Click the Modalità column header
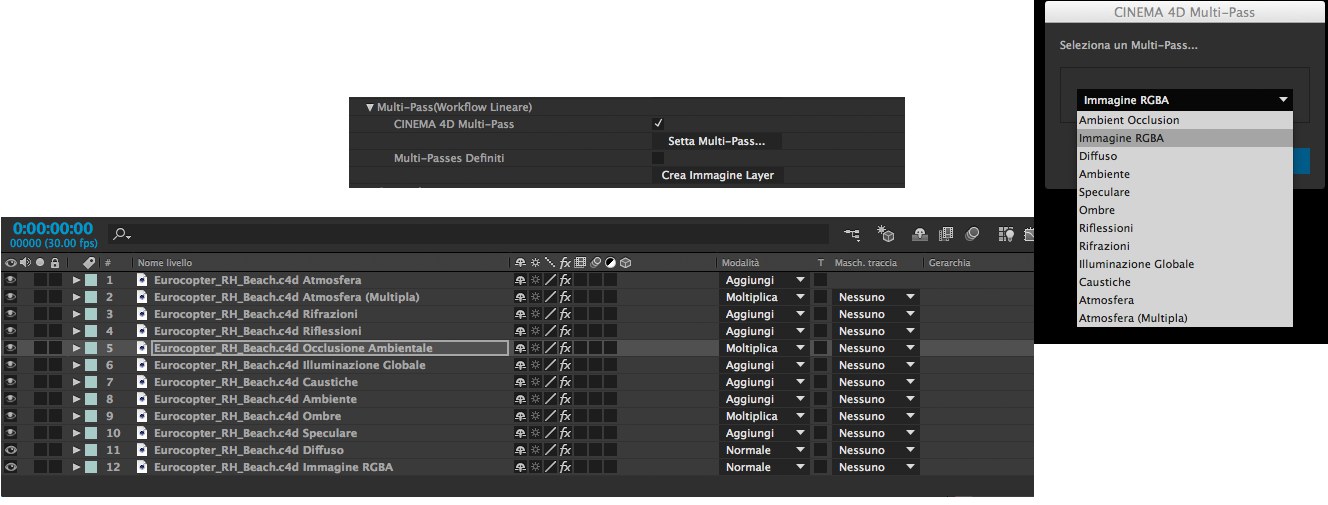1328x505 pixels. pyautogui.click(x=741, y=263)
